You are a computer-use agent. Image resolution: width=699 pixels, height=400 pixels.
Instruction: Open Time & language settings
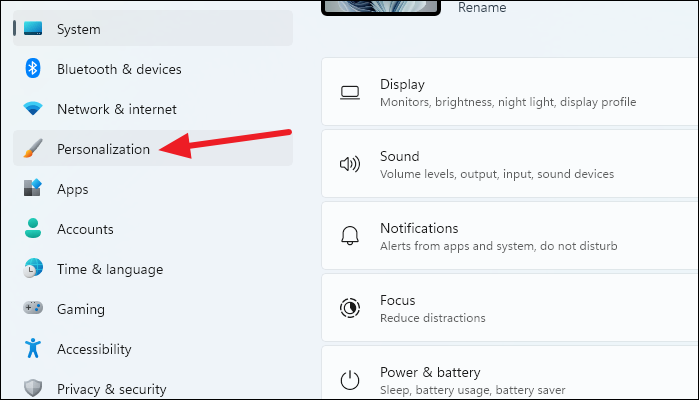pyautogui.click(x=153, y=269)
